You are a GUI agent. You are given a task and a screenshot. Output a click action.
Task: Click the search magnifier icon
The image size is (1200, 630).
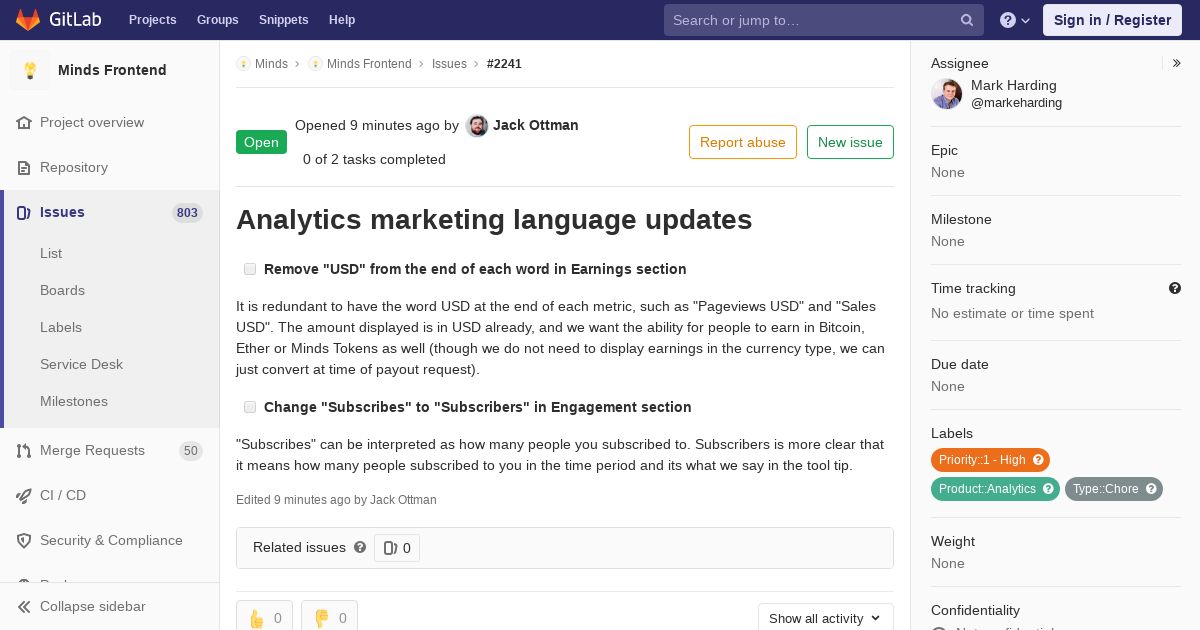[x=967, y=20]
